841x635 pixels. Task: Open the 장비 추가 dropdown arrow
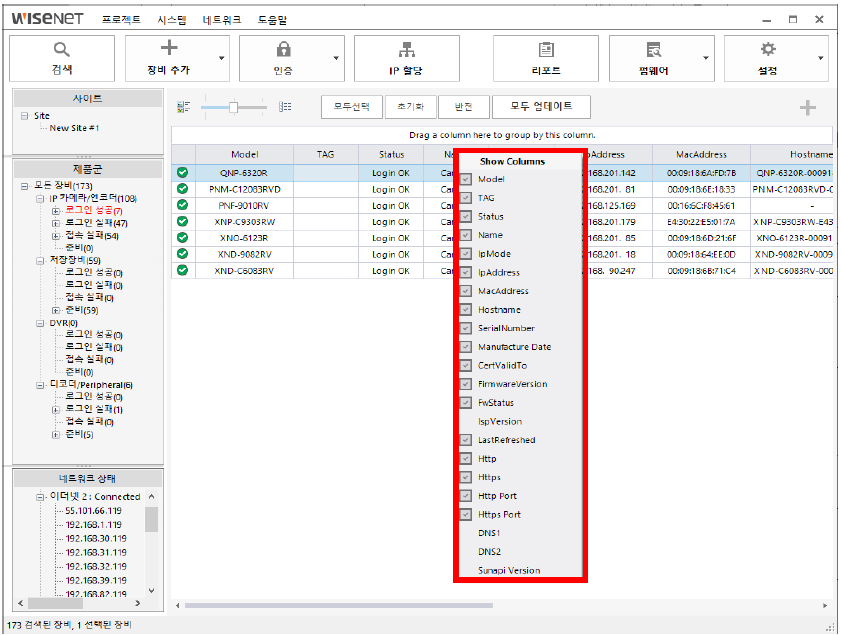[x=221, y=59]
